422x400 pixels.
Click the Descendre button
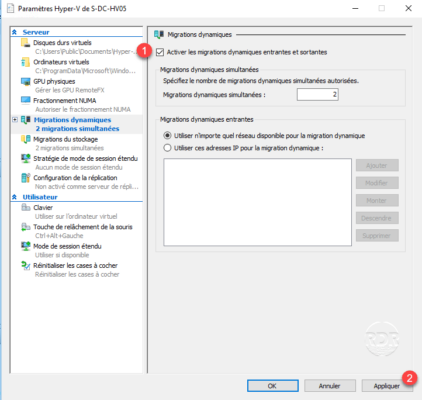click(377, 218)
